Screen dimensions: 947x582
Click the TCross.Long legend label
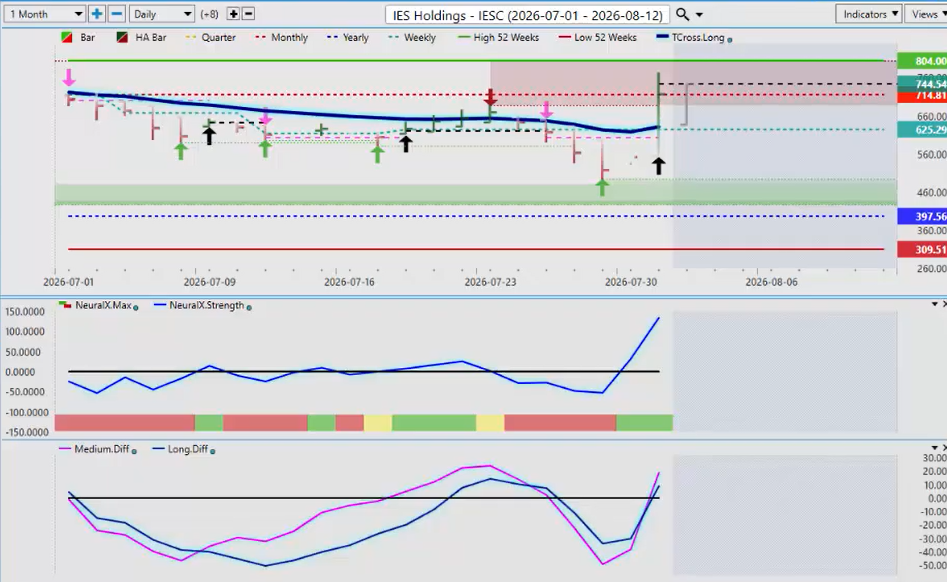coord(698,37)
